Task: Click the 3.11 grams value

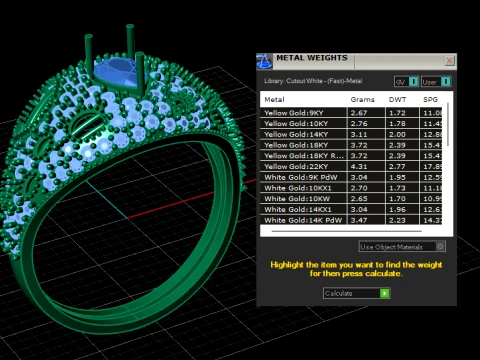Action: (359, 134)
